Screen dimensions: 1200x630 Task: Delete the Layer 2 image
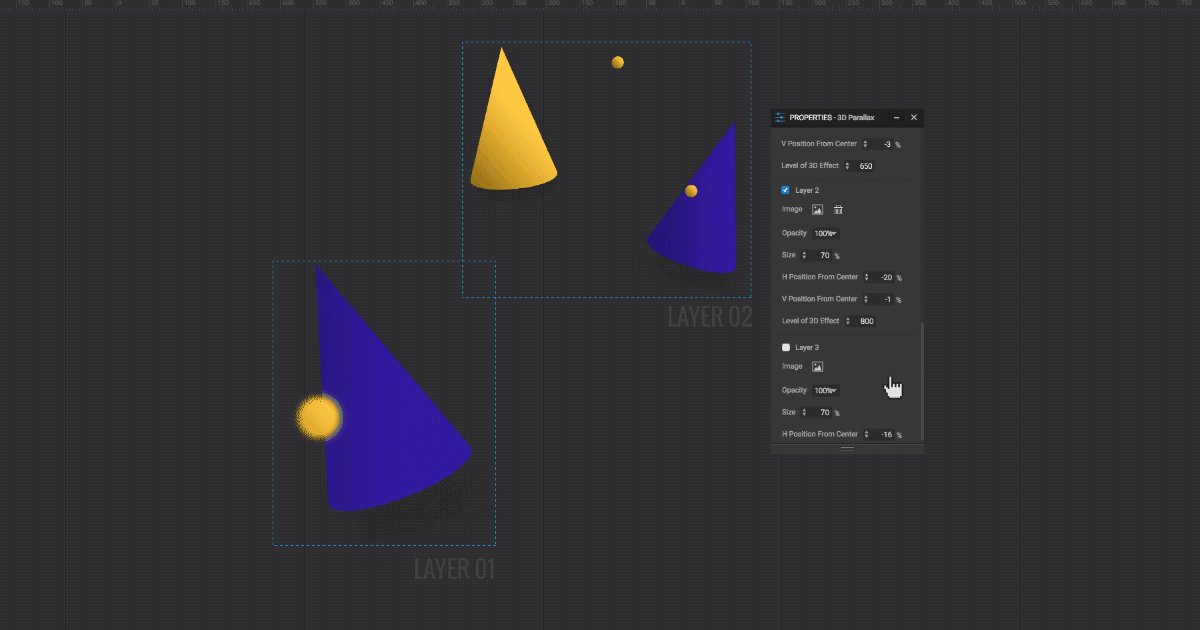tap(839, 210)
